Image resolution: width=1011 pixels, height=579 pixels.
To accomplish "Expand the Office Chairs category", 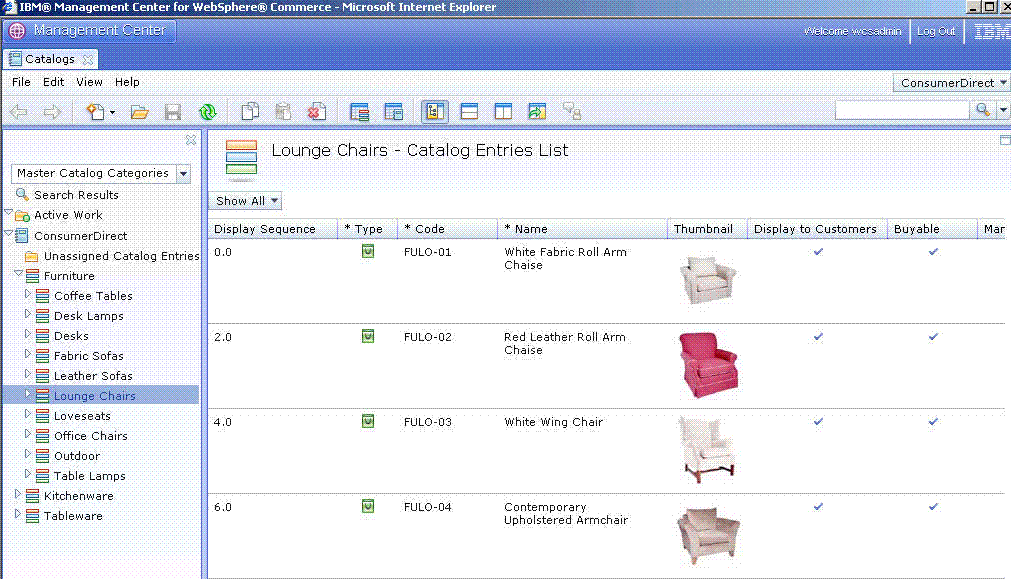I will pyautogui.click(x=28, y=434).
